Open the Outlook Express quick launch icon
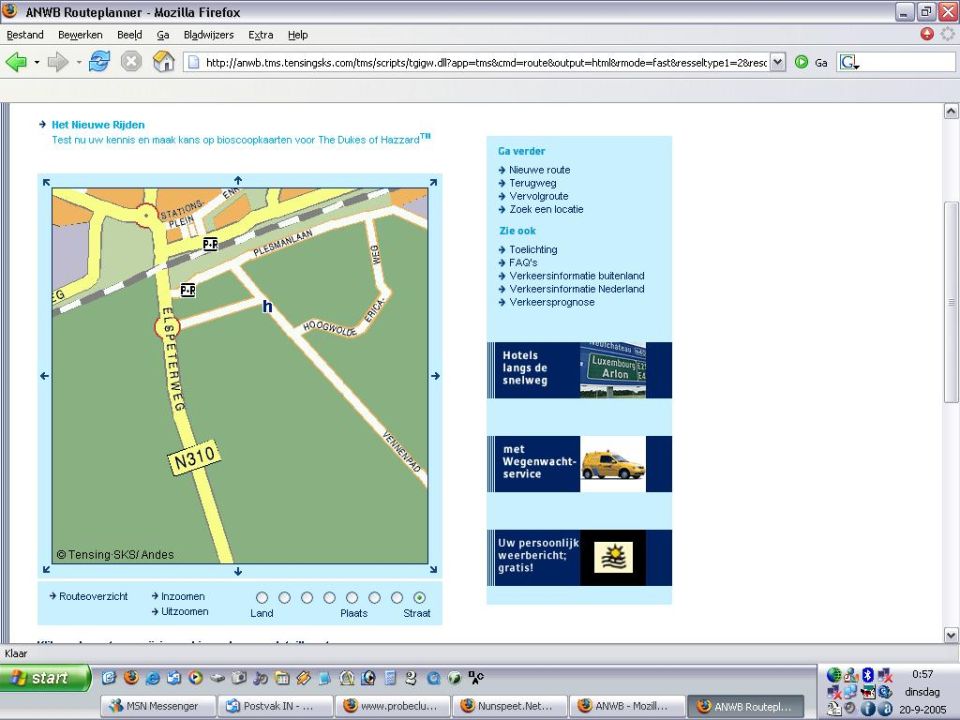960x720 pixels. tap(174, 677)
